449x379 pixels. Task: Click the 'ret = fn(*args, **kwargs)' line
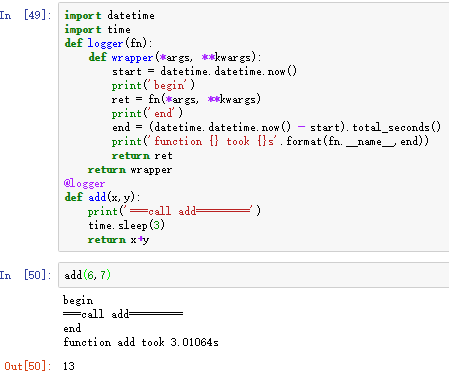(x=186, y=99)
